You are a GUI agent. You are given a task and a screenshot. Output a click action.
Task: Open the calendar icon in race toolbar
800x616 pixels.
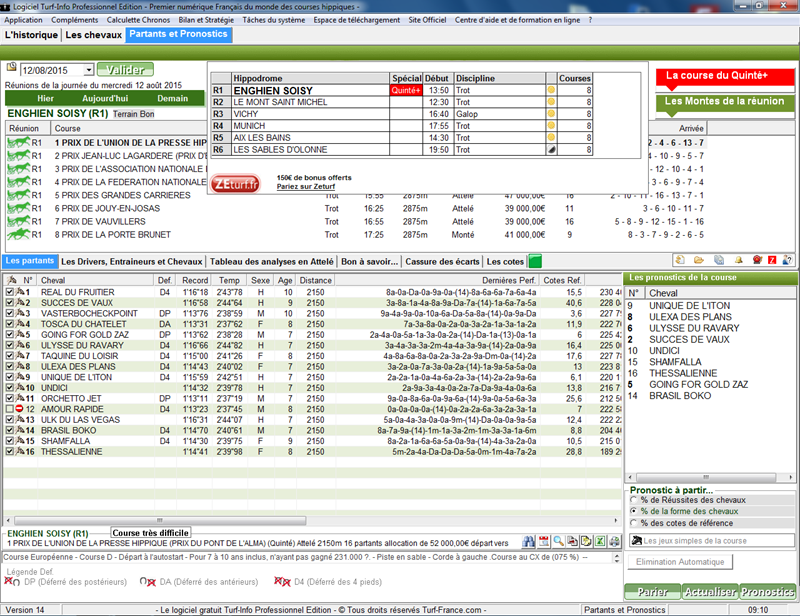pyautogui.click(x=544, y=541)
